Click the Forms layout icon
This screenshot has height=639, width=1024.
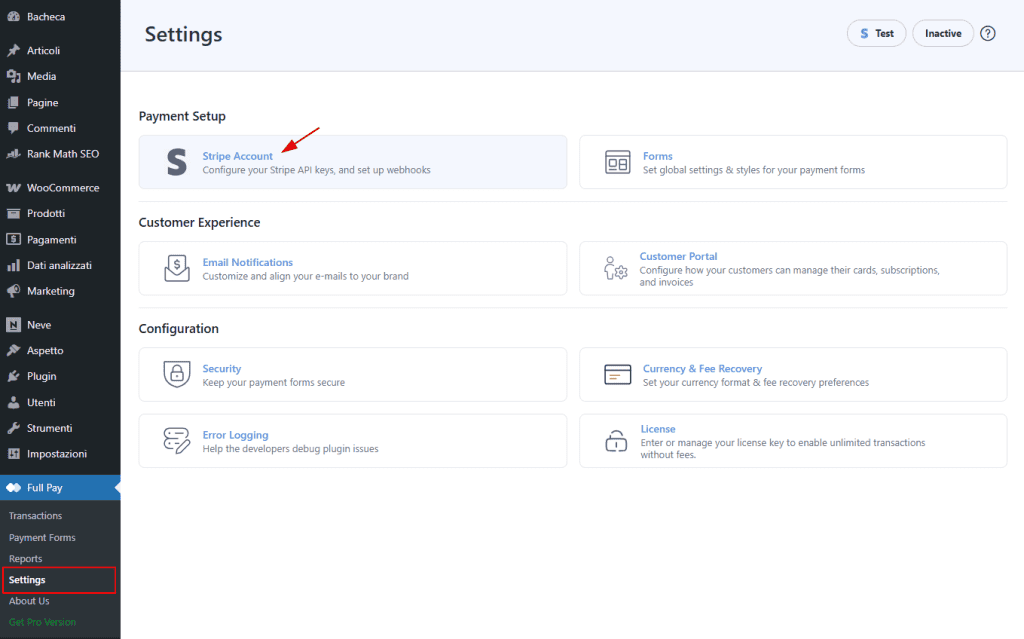618,162
